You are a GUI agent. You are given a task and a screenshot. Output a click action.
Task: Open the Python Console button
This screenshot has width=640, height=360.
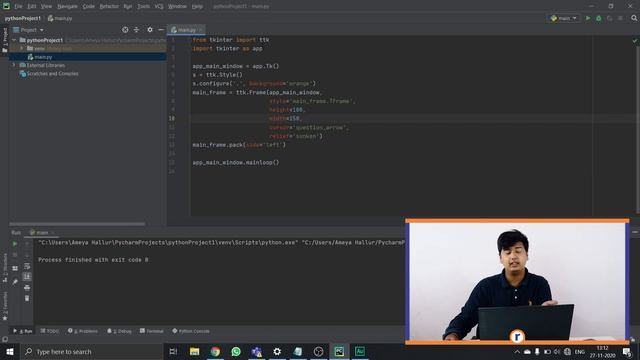tap(191, 331)
